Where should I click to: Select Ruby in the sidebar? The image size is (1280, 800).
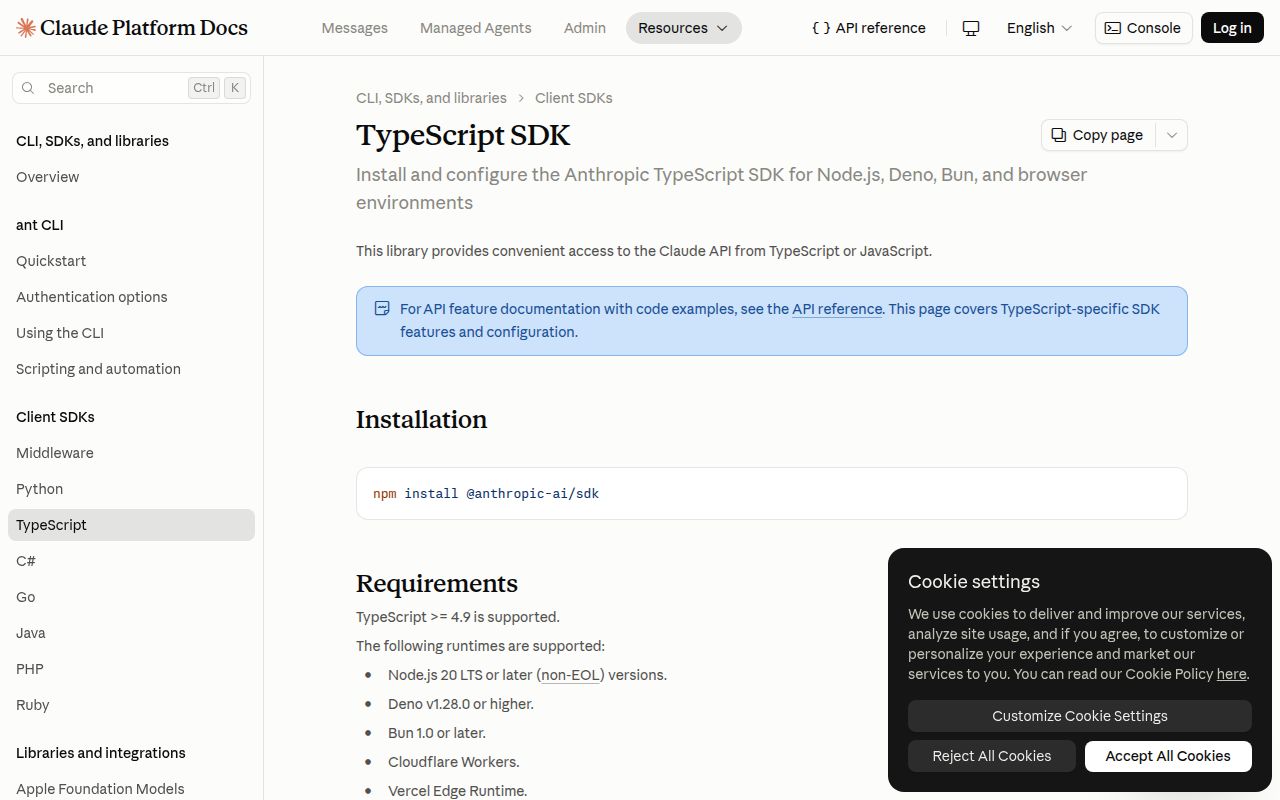(x=131, y=705)
